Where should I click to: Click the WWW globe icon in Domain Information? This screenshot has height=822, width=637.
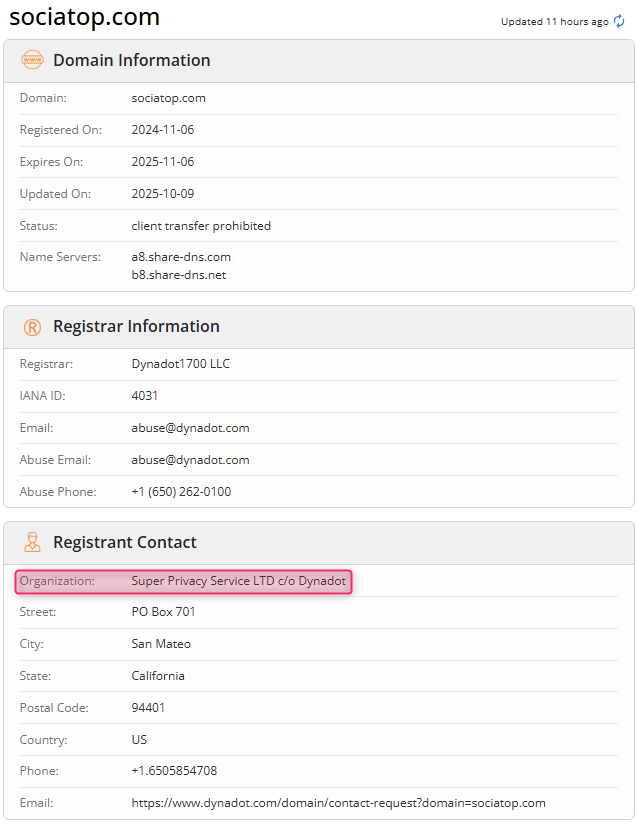(32, 60)
